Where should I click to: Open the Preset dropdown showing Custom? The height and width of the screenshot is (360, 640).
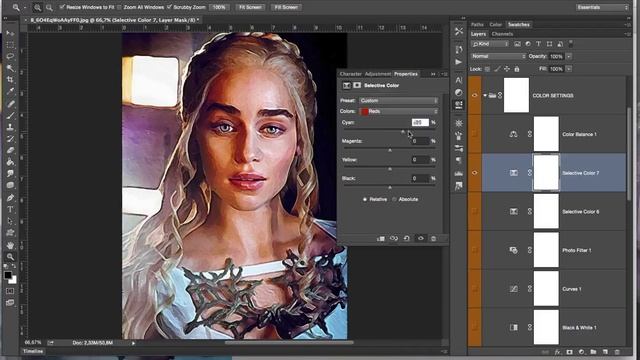point(398,100)
